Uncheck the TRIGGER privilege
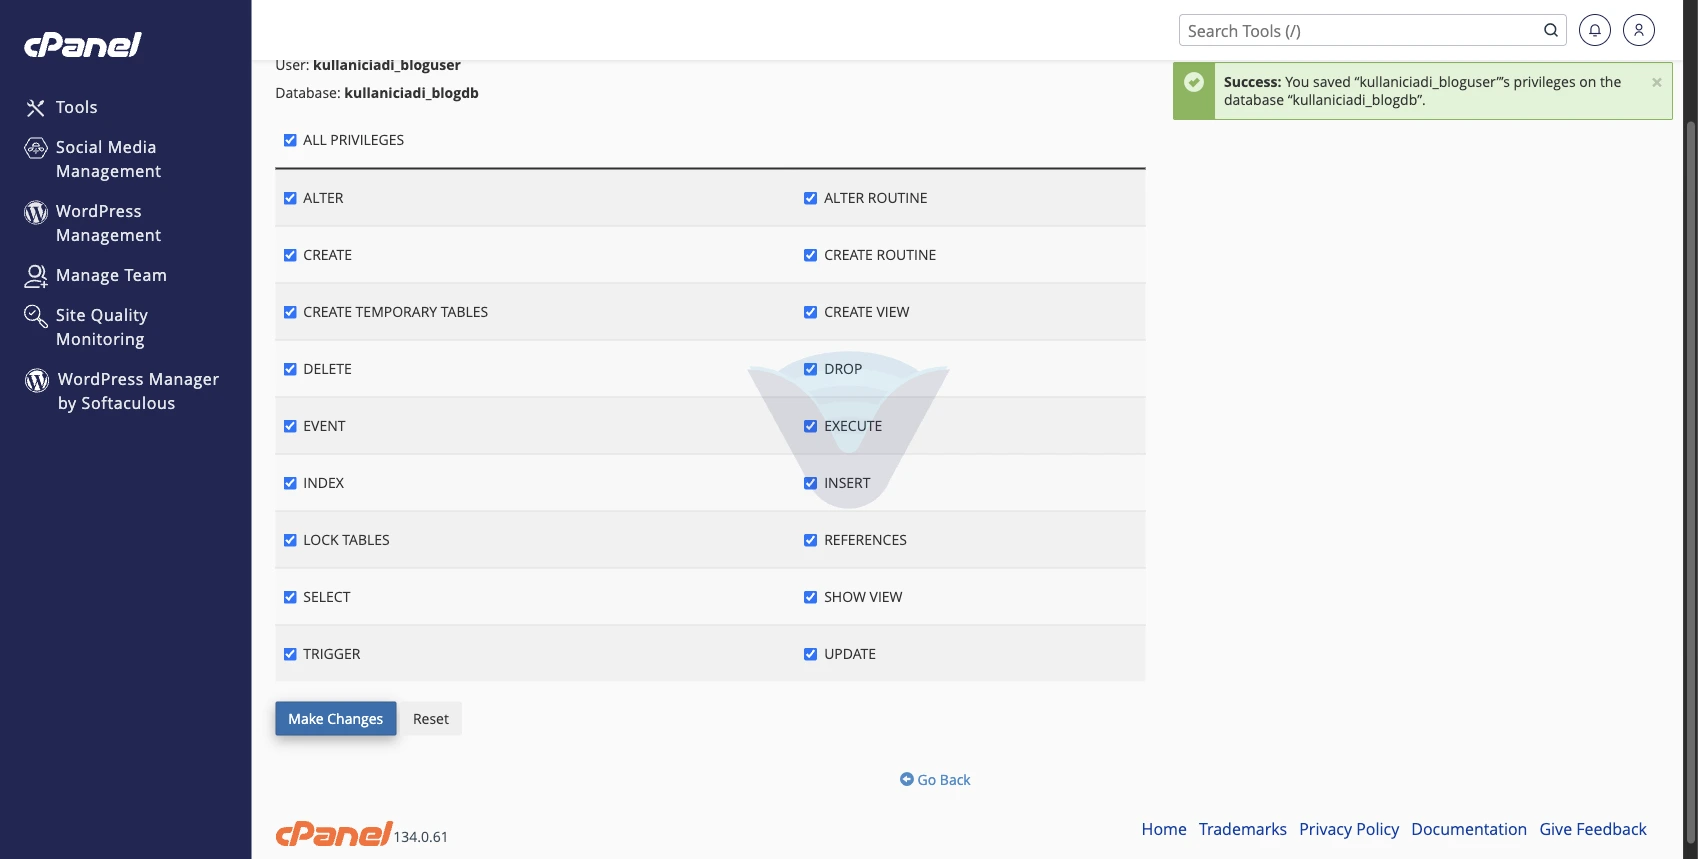The height and width of the screenshot is (859, 1698). tap(290, 654)
